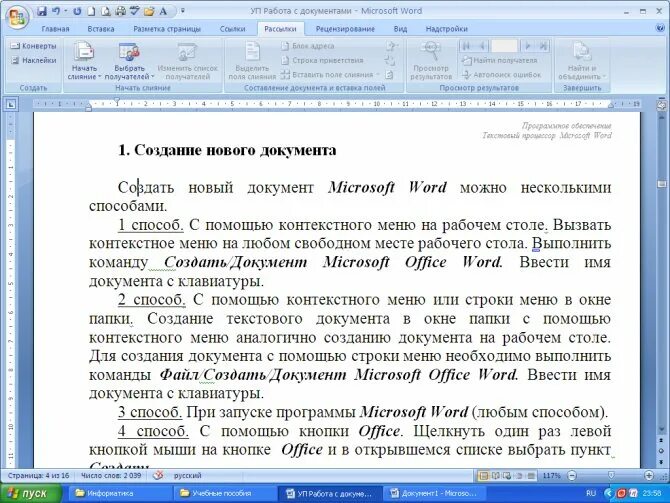
Task: Click the Word Help question mark icon
Action: point(660,28)
